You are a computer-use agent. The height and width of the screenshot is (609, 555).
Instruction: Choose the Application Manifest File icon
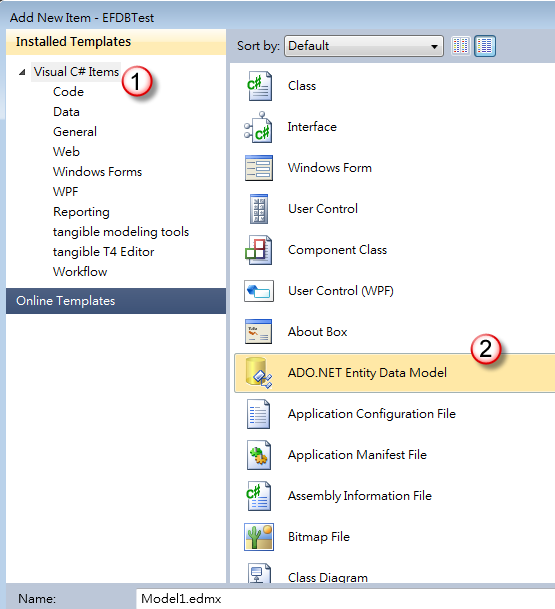259,455
